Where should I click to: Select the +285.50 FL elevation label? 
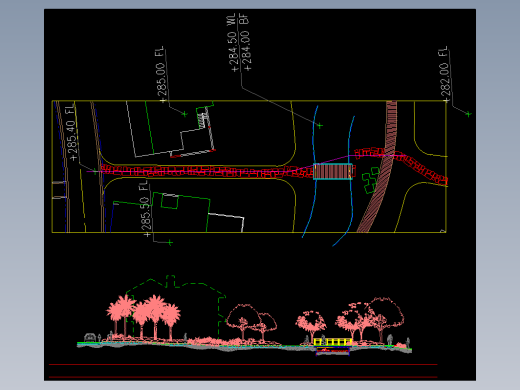coord(145,208)
